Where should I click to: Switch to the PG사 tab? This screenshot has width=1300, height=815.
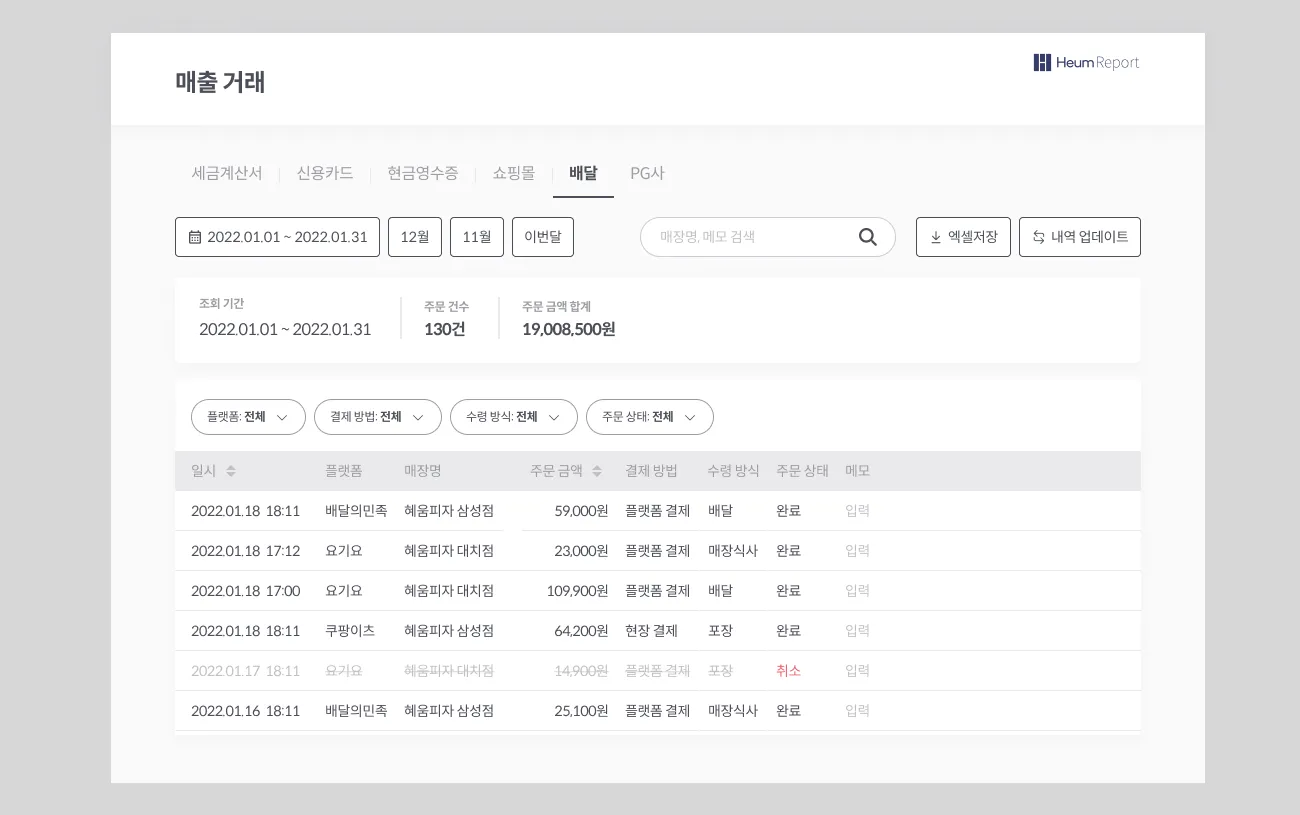pyautogui.click(x=647, y=173)
